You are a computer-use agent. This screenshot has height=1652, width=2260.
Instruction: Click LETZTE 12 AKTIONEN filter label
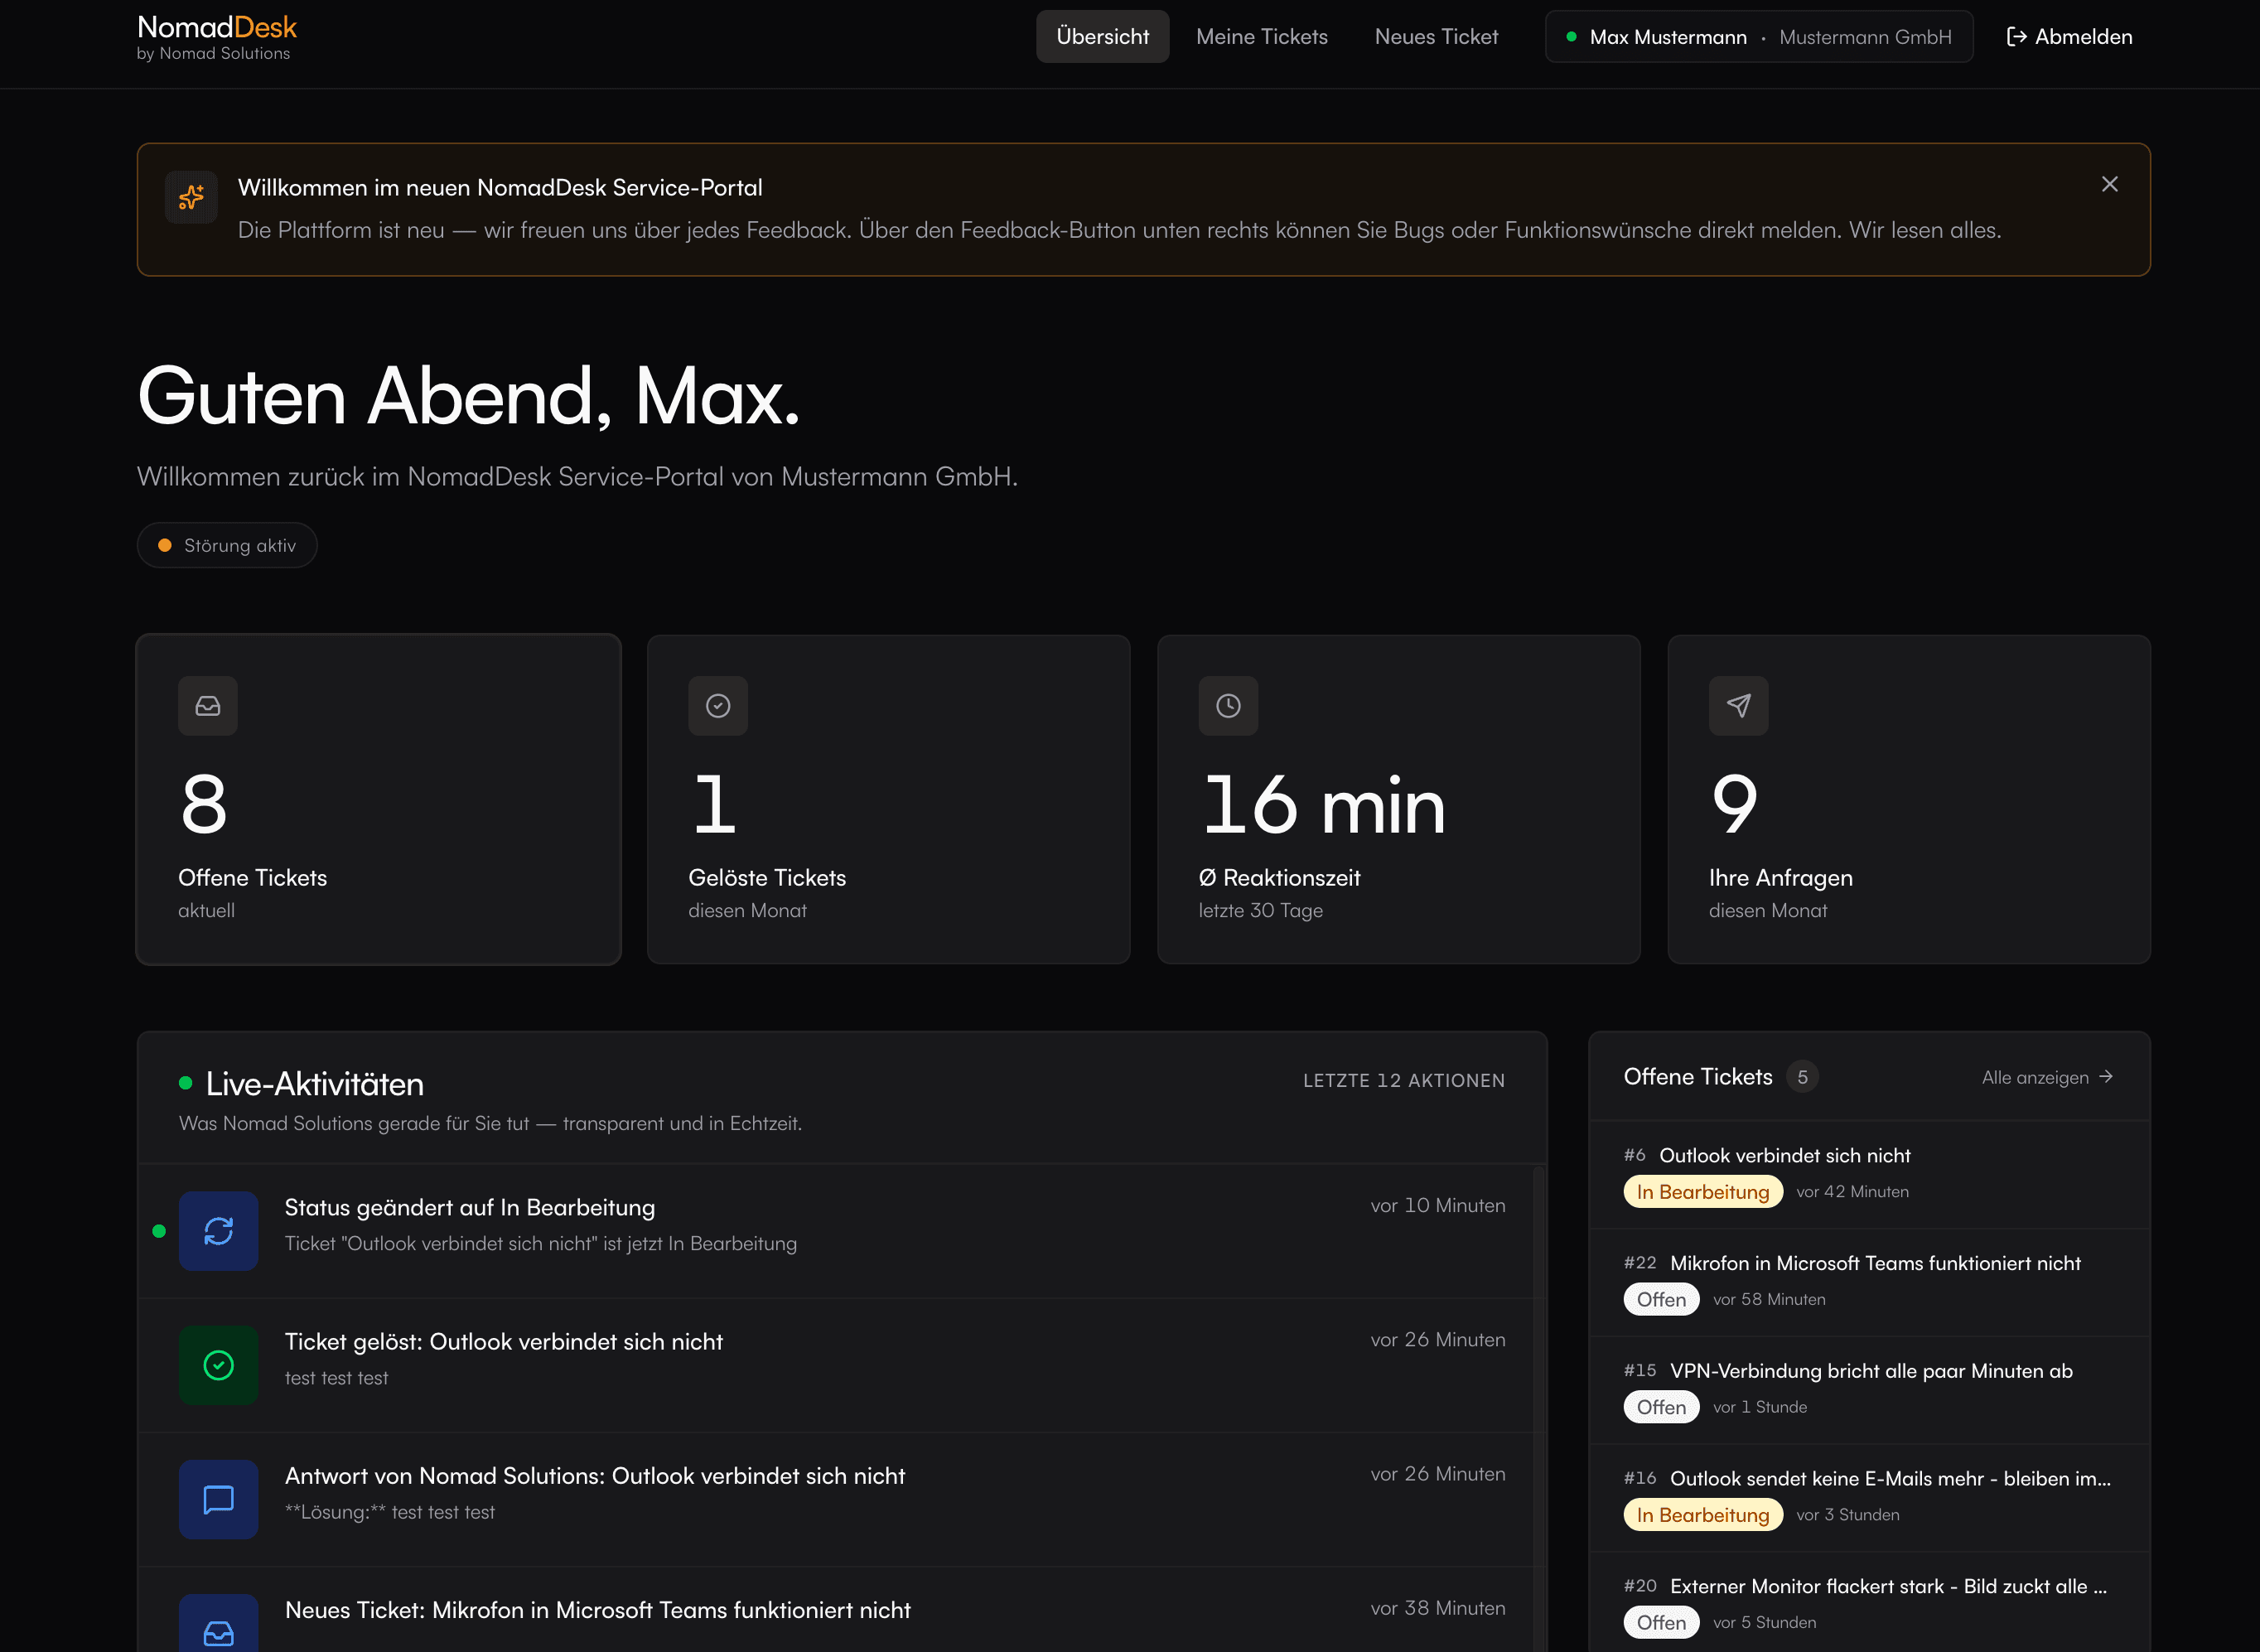[x=1404, y=1080]
